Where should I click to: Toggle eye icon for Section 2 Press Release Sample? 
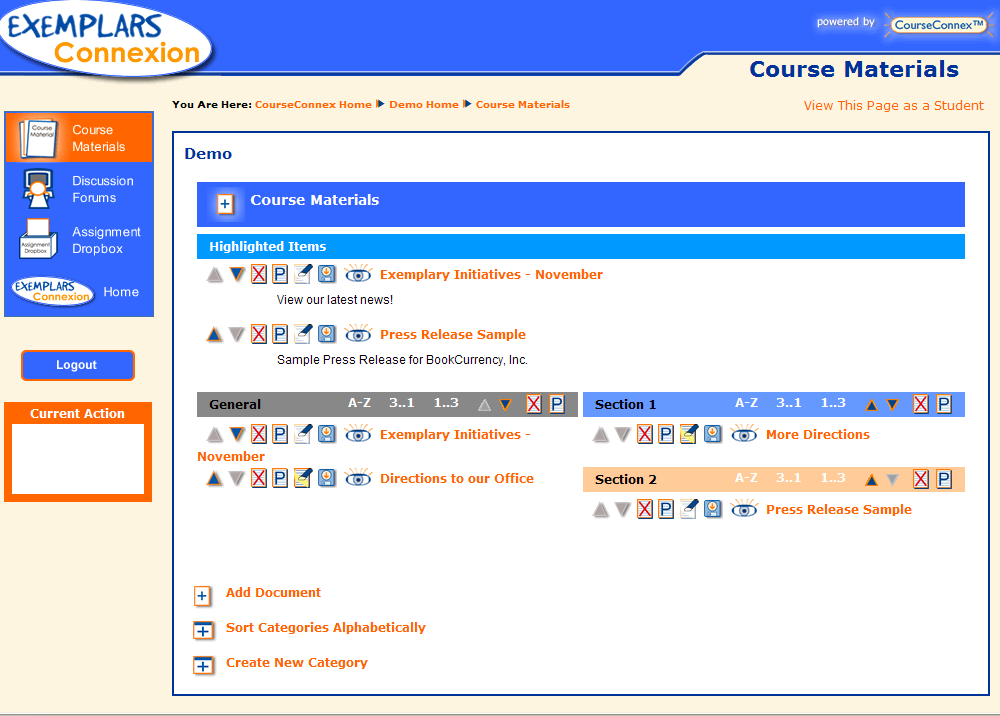point(743,510)
